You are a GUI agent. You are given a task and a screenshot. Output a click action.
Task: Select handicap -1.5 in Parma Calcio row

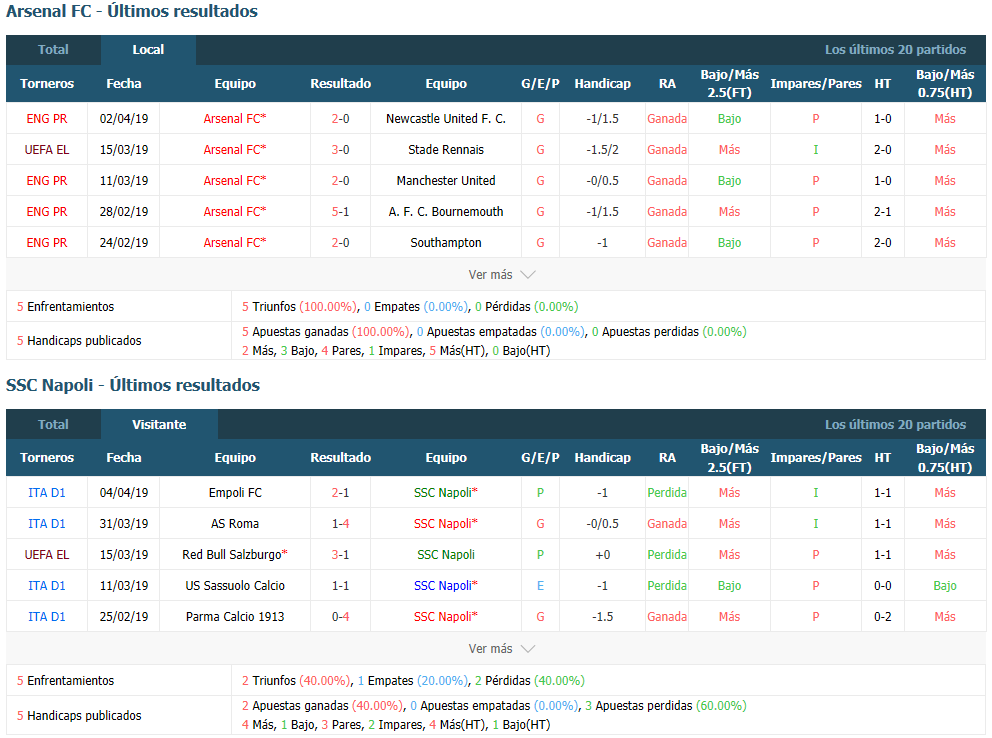(x=602, y=617)
